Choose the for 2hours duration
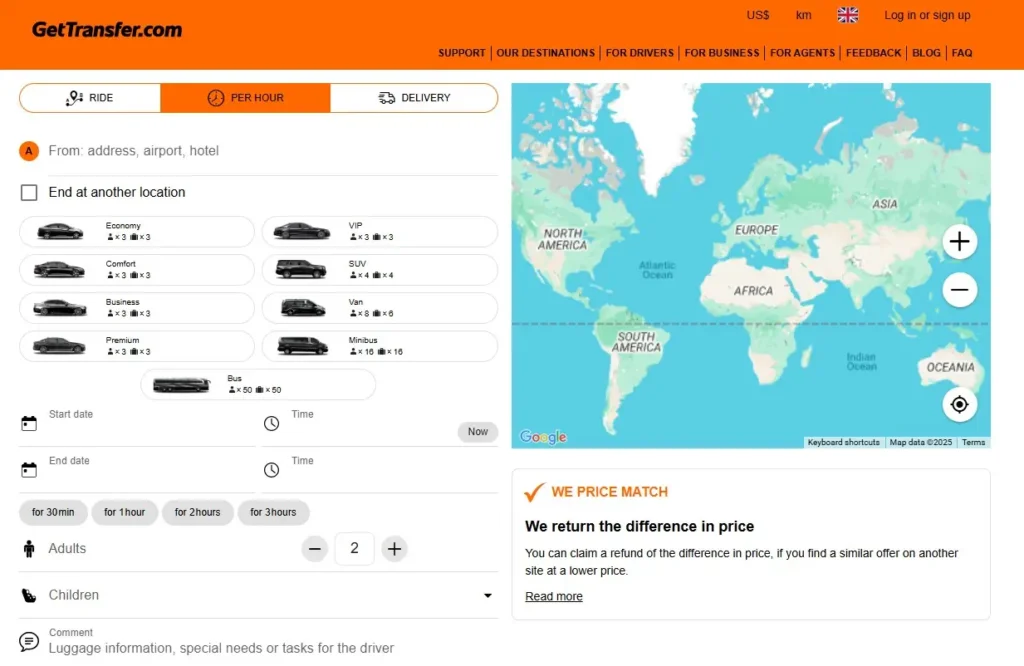The image size is (1024, 666). (197, 512)
